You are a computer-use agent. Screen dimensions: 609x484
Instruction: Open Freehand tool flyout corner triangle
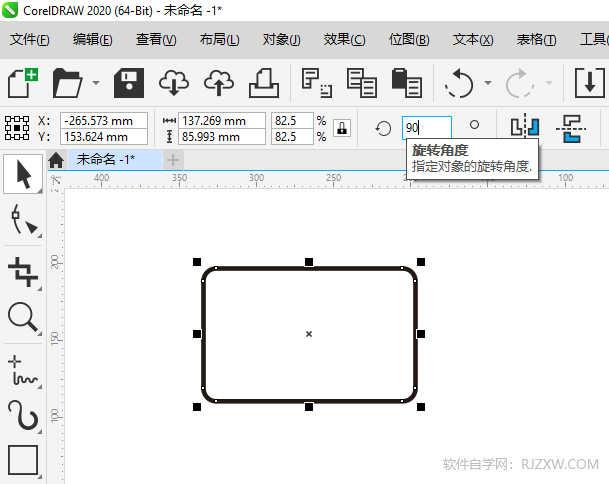click(x=39, y=387)
